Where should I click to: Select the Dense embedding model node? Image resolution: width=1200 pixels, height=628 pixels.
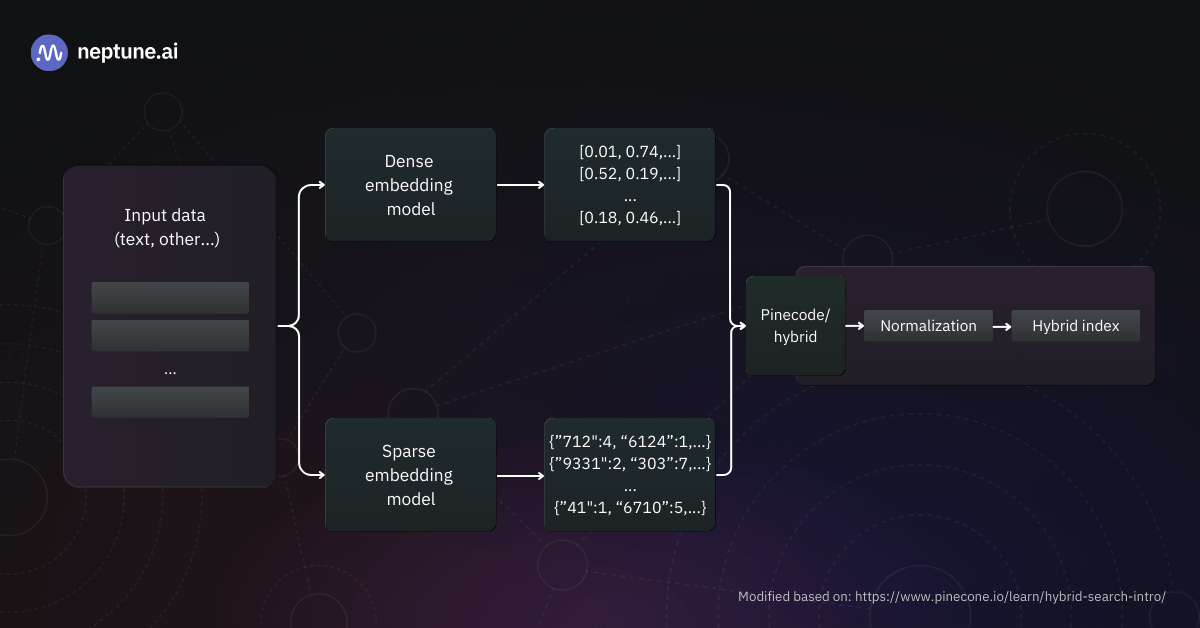coord(410,184)
